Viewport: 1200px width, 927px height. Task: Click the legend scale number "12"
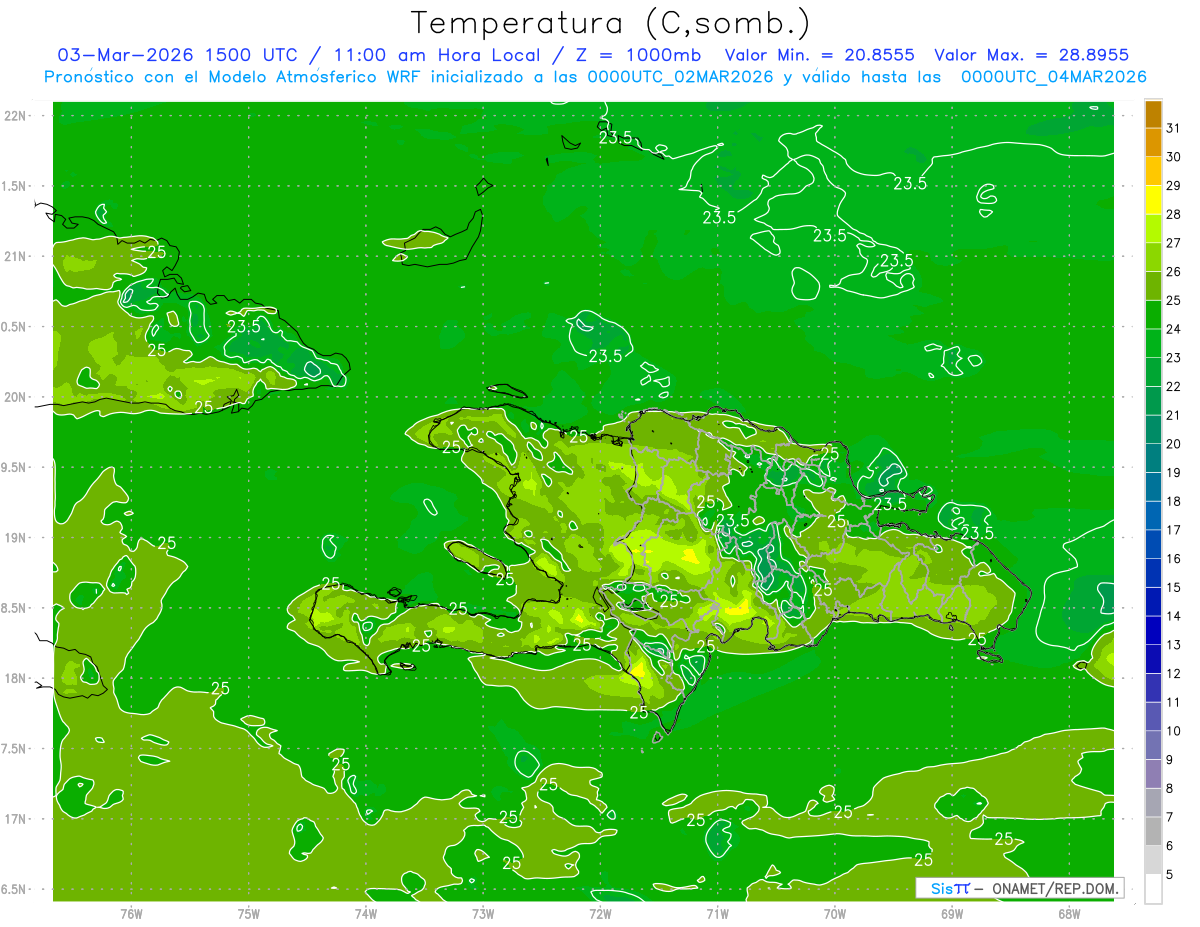coord(1173,673)
